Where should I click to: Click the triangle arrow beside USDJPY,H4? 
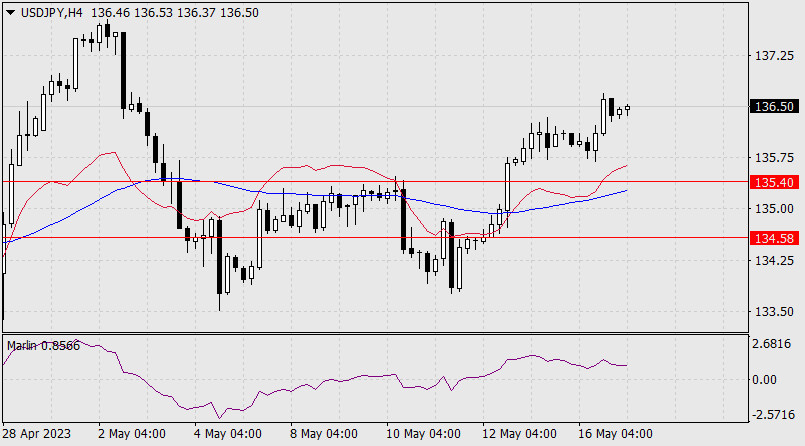tap(10, 12)
